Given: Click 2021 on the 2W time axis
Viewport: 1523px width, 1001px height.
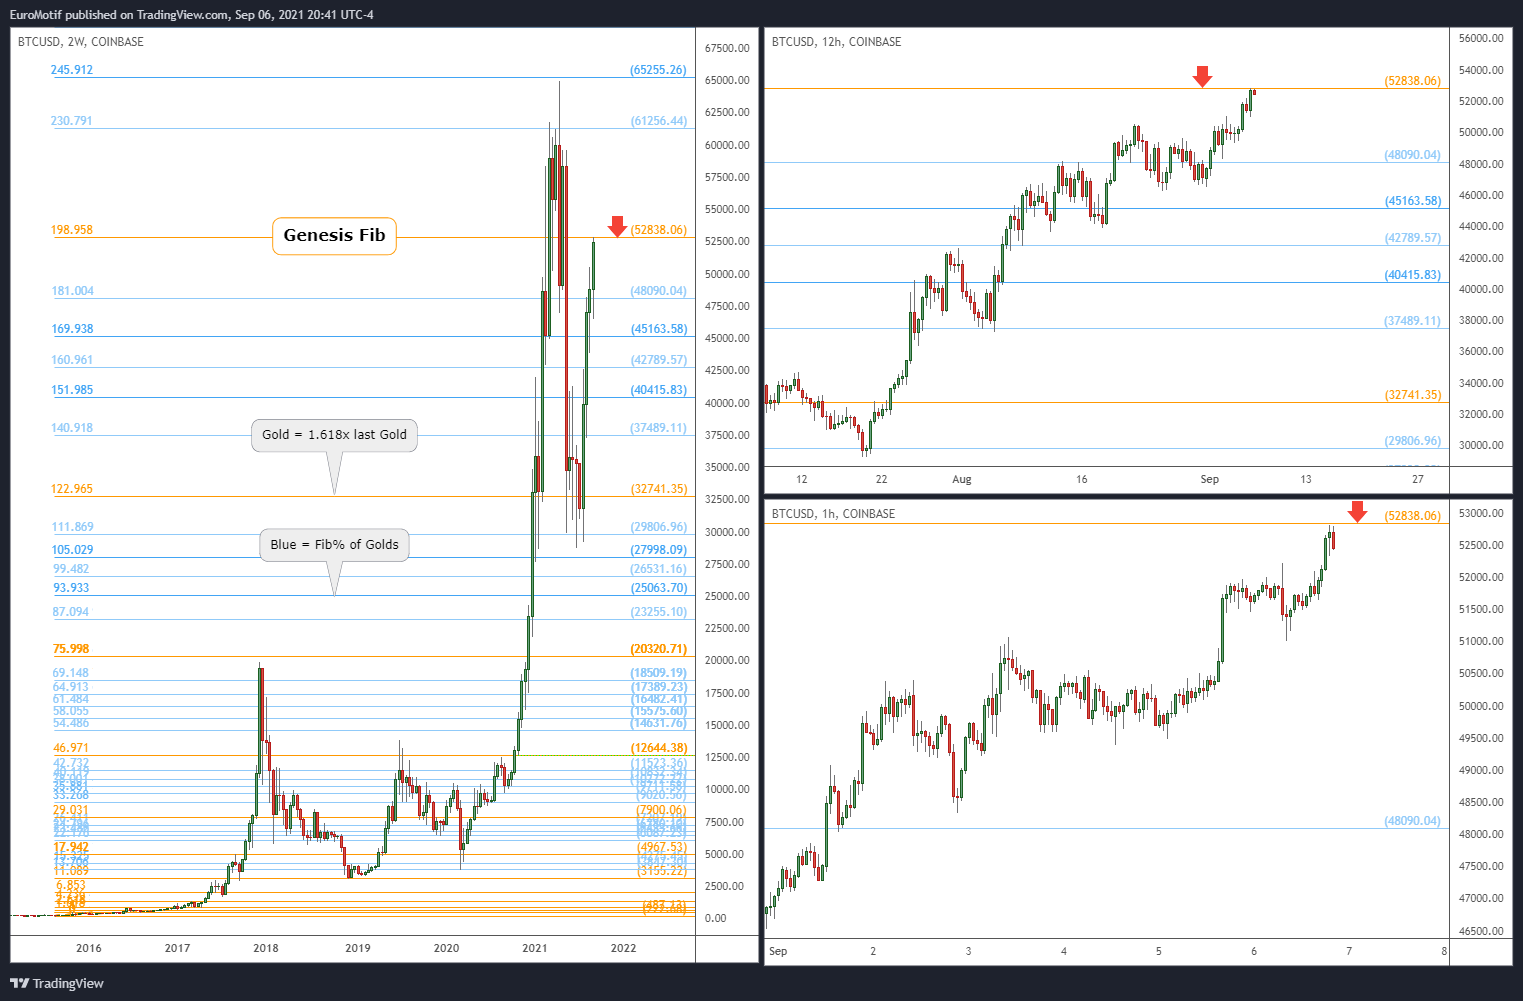Looking at the screenshot, I should pos(535,948).
